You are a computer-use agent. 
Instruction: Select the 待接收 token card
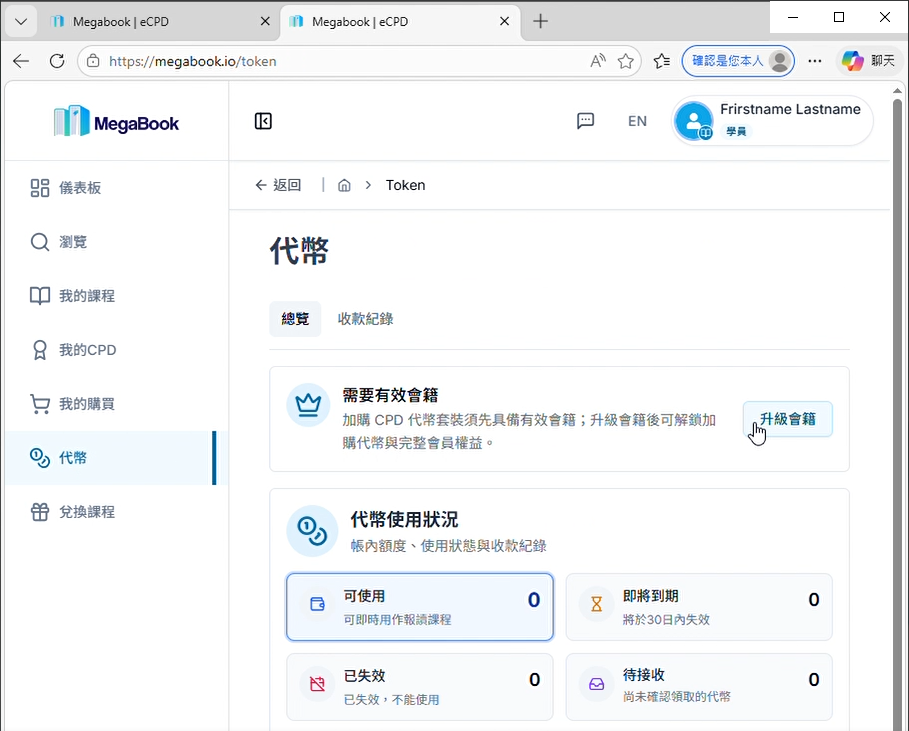[x=699, y=687]
